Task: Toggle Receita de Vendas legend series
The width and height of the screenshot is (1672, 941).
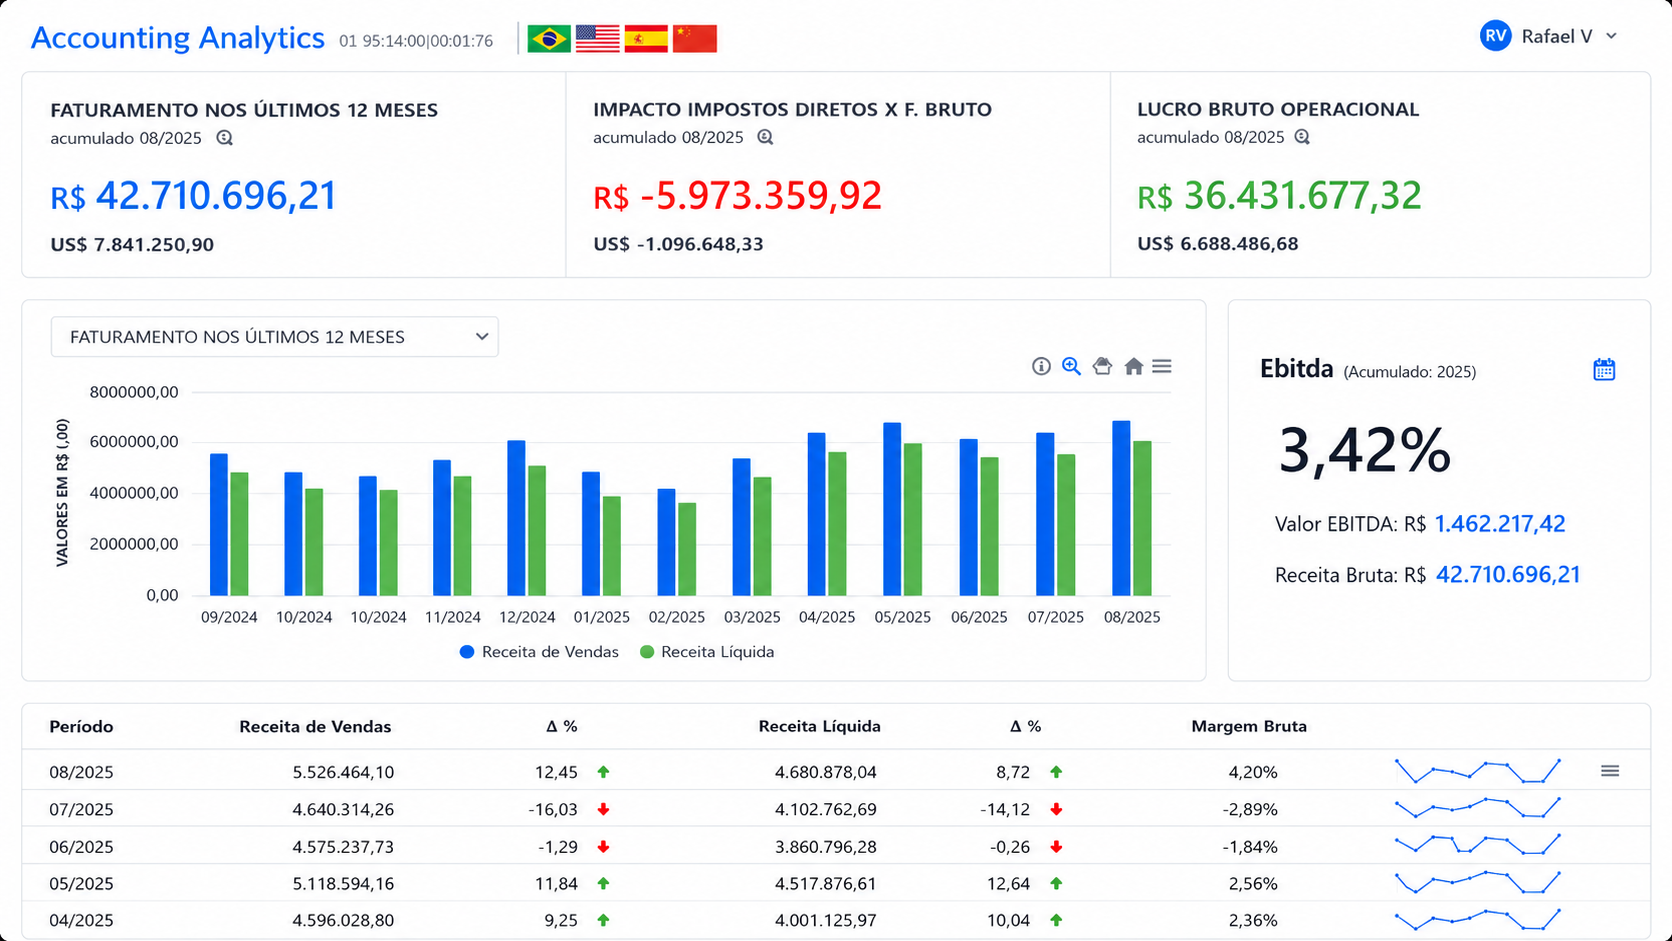Action: [x=539, y=652]
